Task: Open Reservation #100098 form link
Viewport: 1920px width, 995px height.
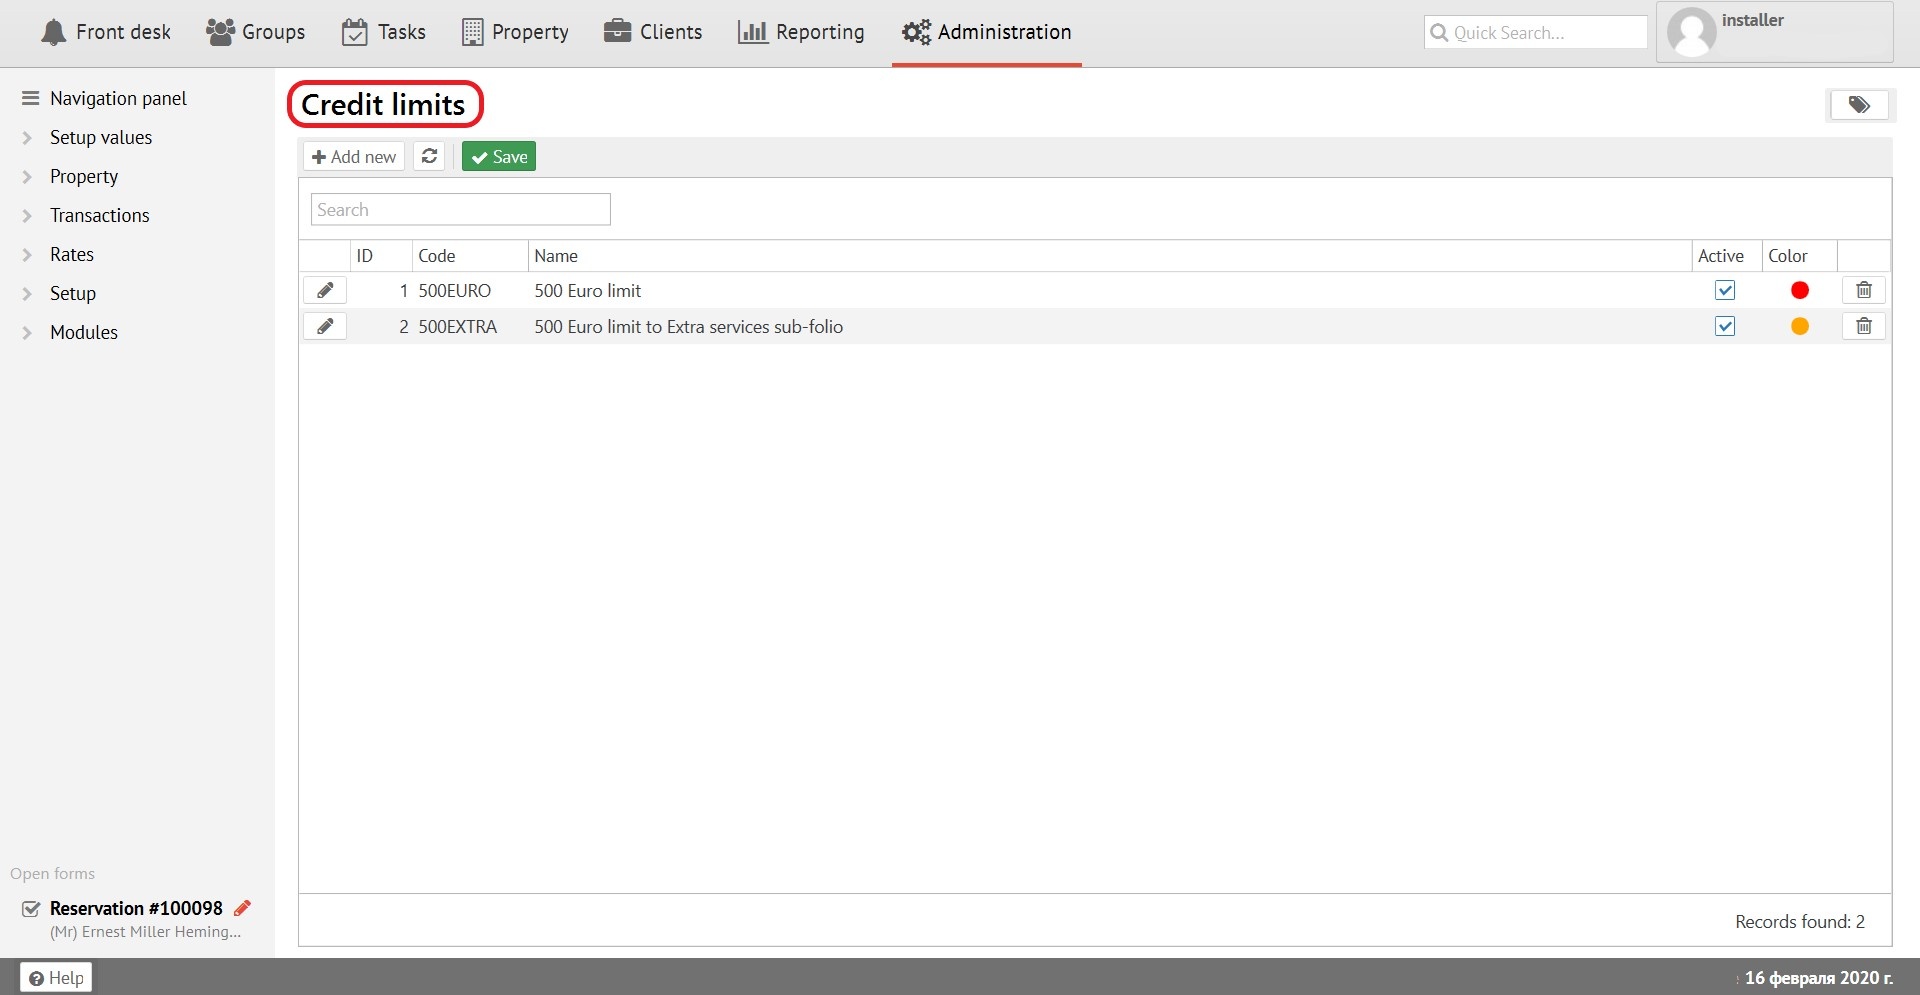Action: (136, 908)
